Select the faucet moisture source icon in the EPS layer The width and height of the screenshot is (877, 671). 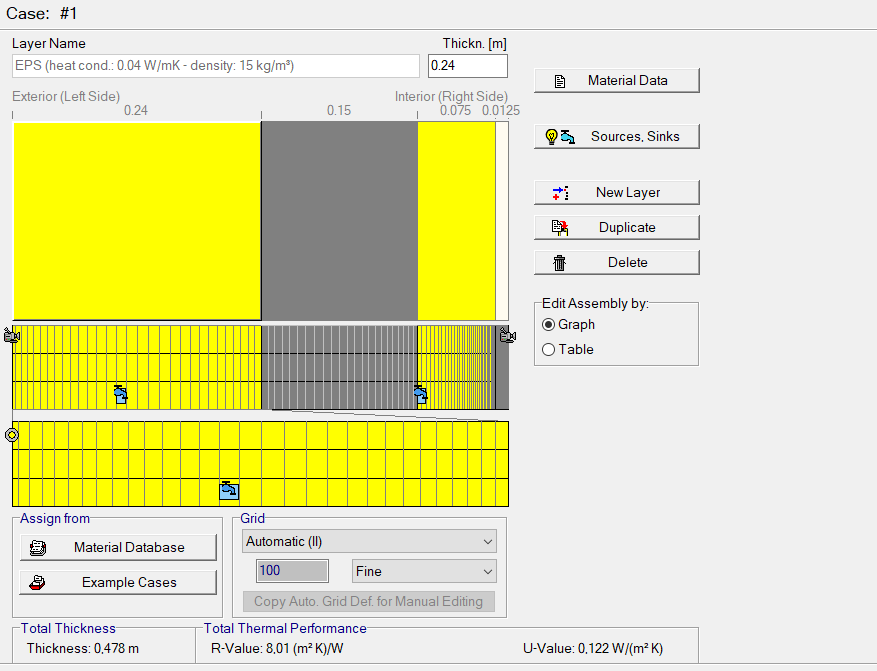pyautogui.click(x=120, y=394)
